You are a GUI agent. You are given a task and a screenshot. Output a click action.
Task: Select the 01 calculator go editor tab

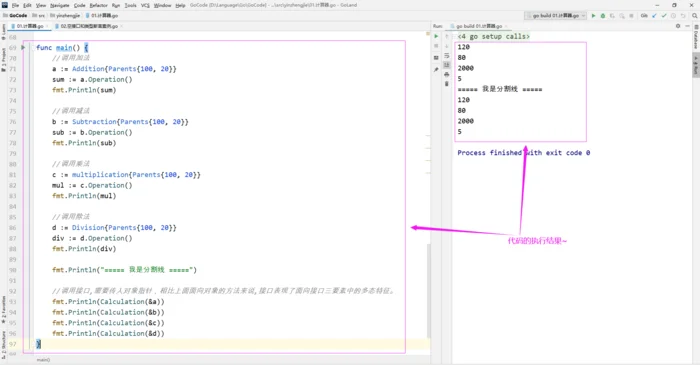click(29, 26)
